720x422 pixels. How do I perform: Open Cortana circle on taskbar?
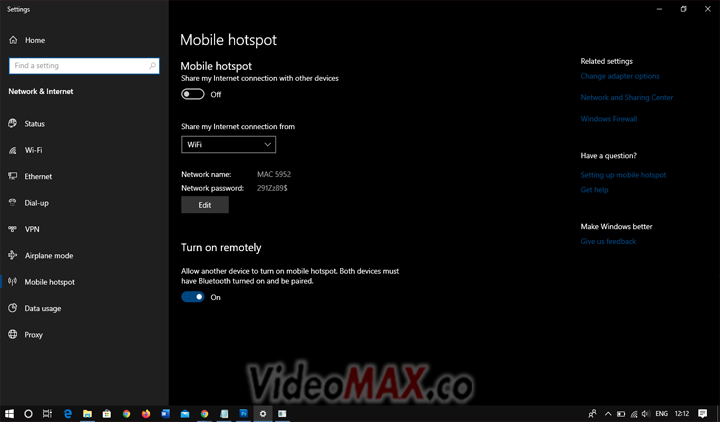(28, 414)
